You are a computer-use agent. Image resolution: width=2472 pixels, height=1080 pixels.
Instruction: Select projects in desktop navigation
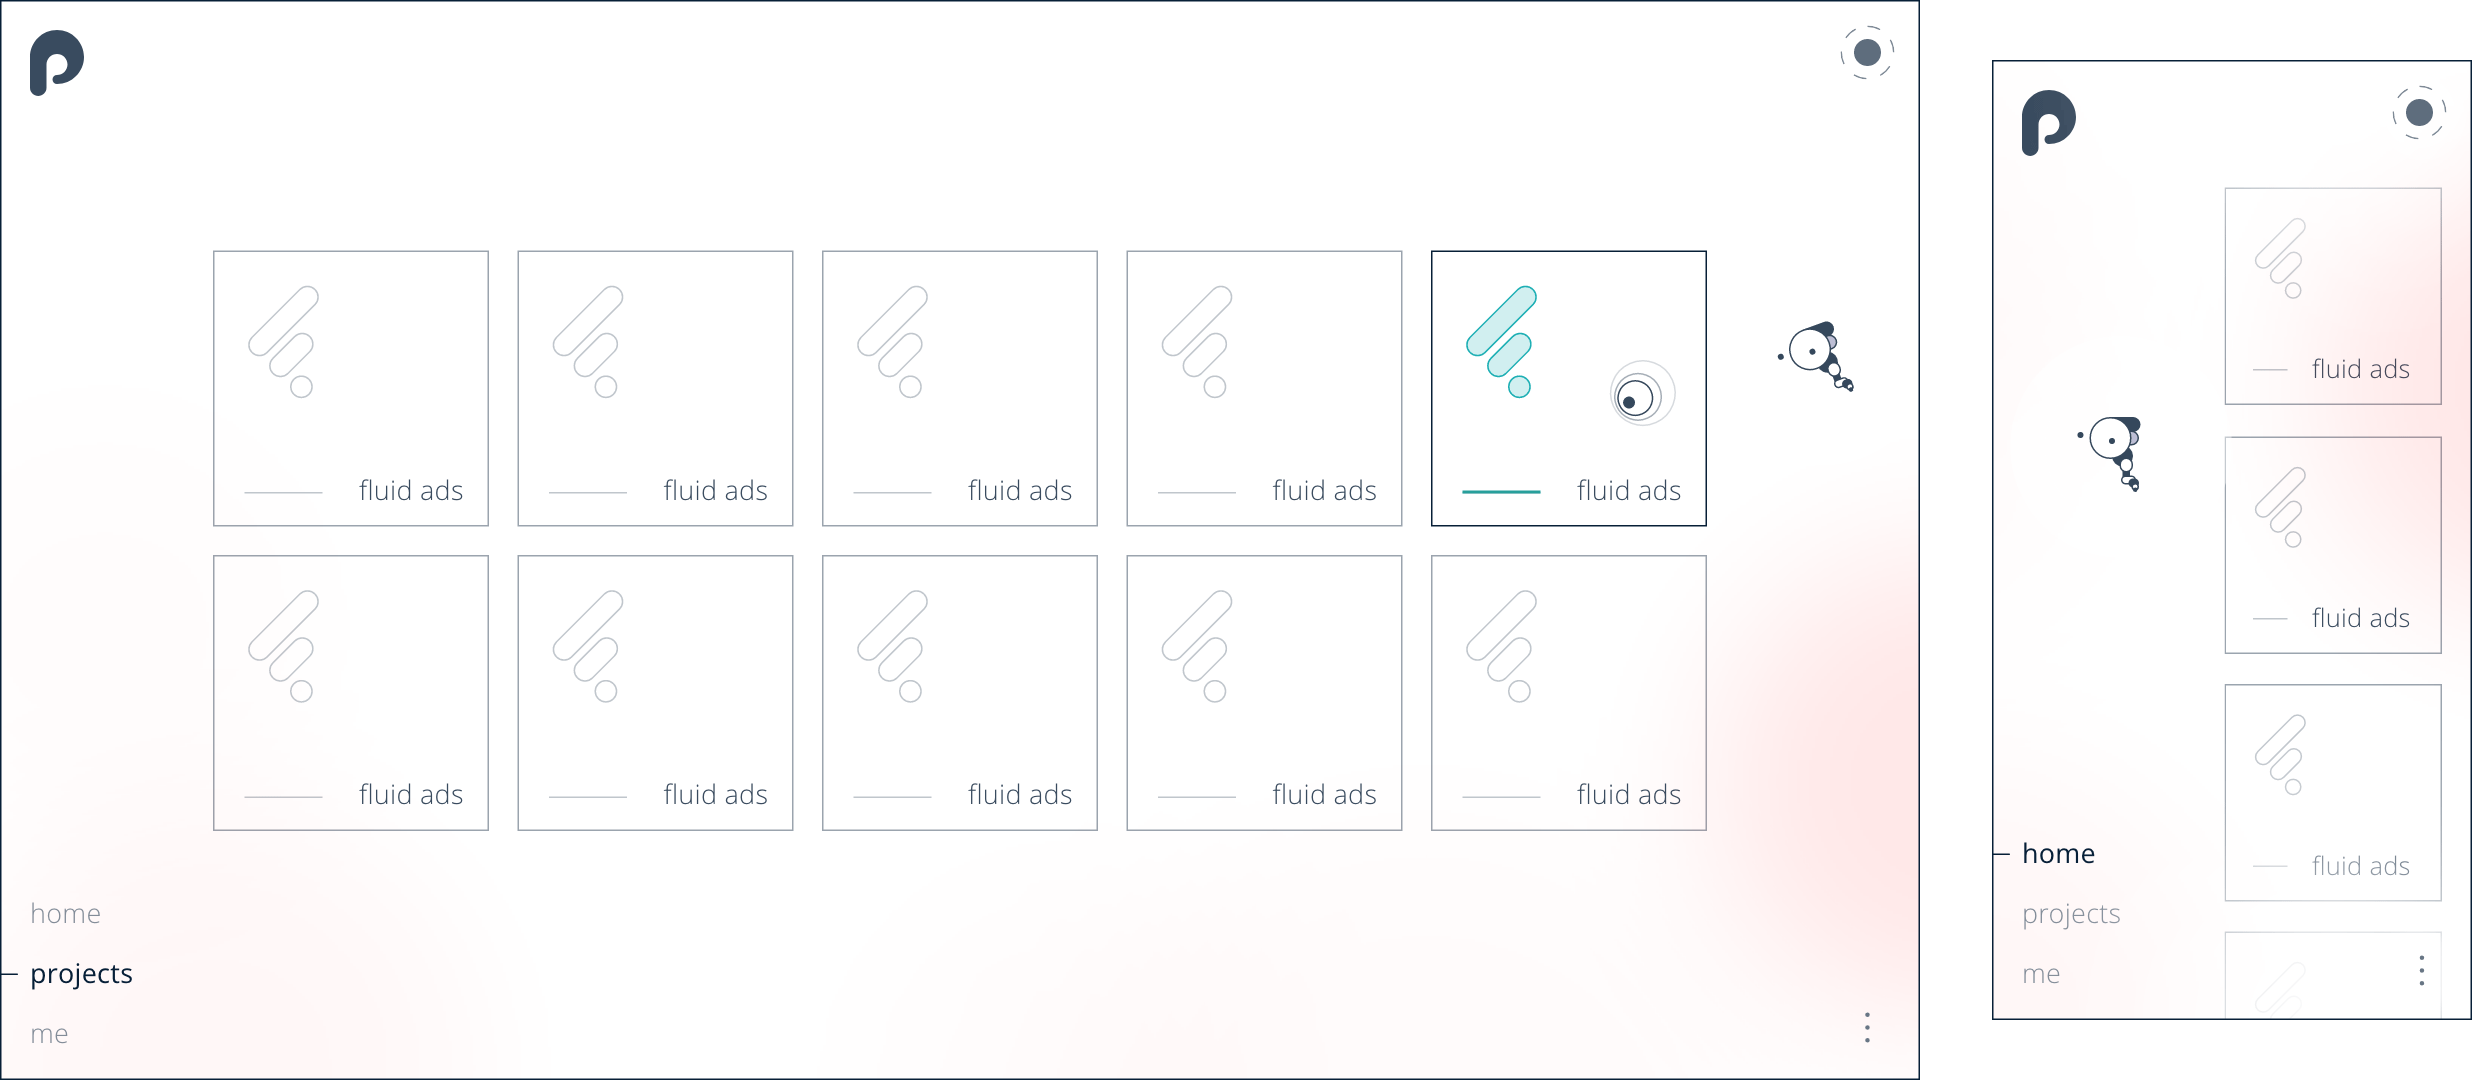[x=81, y=973]
